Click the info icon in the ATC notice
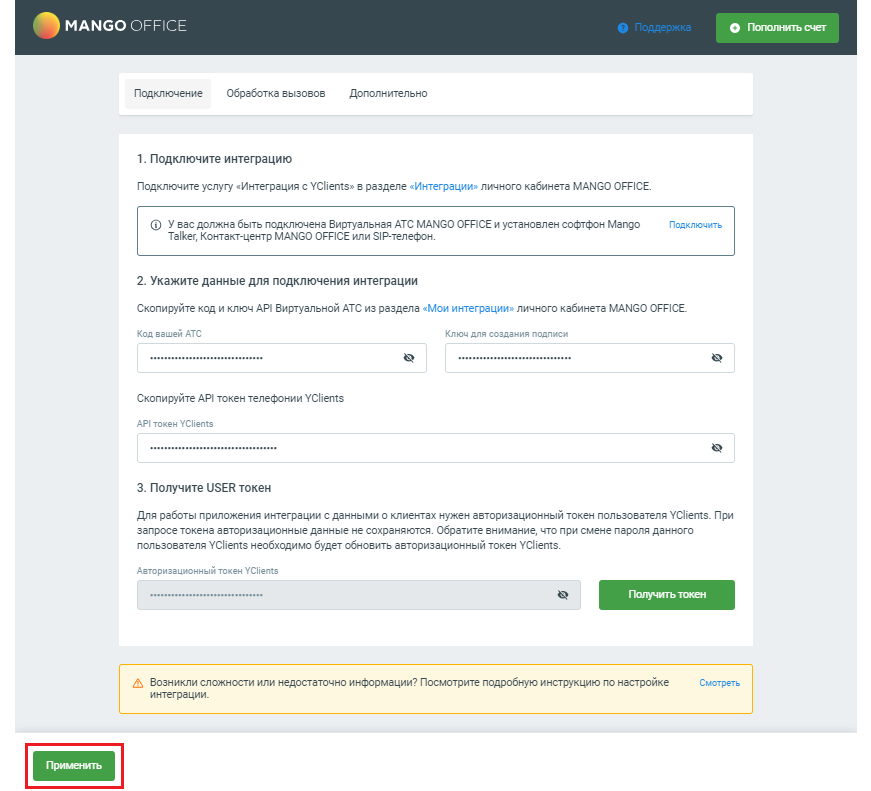Image resolution: width=871 pixels, height=791 pixels. coord(156,225)
